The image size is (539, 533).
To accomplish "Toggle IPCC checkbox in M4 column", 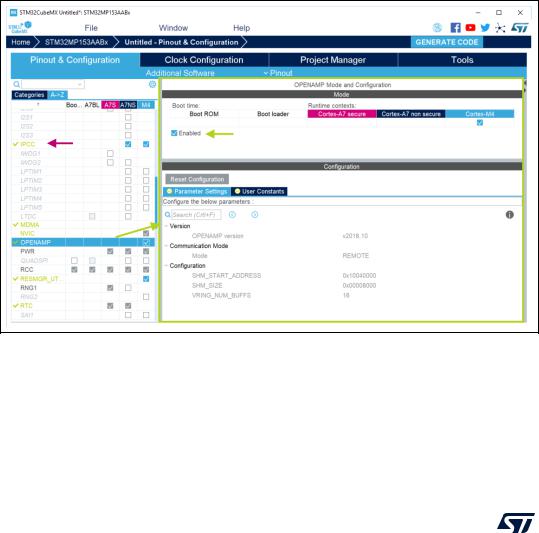I will click(146, 144).
